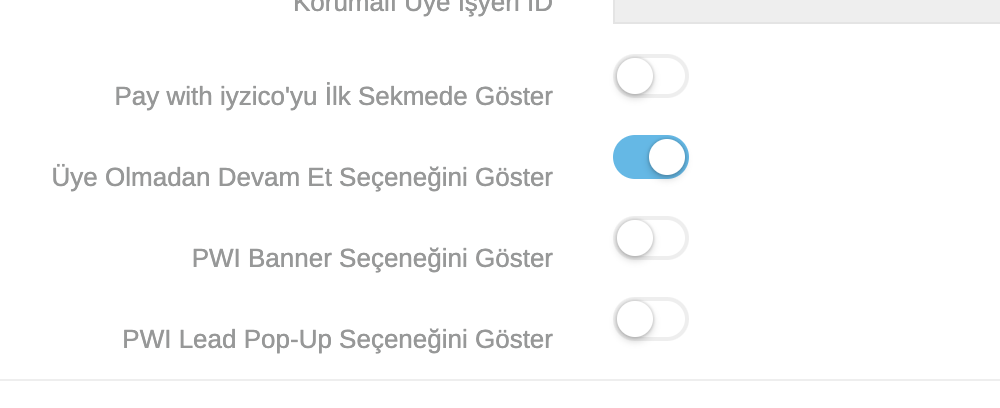Click the Korumalı Üye İşyeri ID label

pyautogui.click(x=422, y=6)
